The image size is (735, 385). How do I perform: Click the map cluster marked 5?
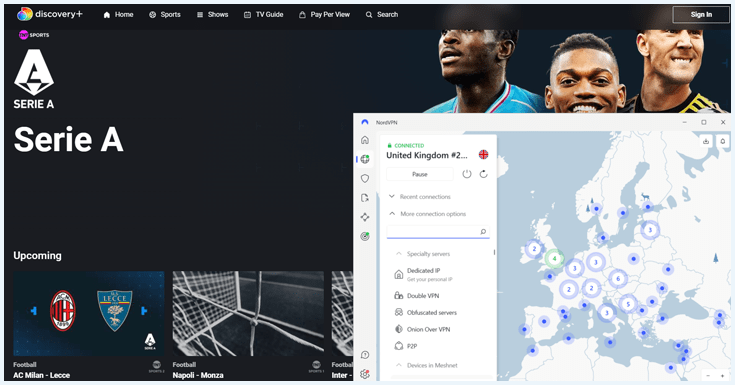[x=628, y=304]
